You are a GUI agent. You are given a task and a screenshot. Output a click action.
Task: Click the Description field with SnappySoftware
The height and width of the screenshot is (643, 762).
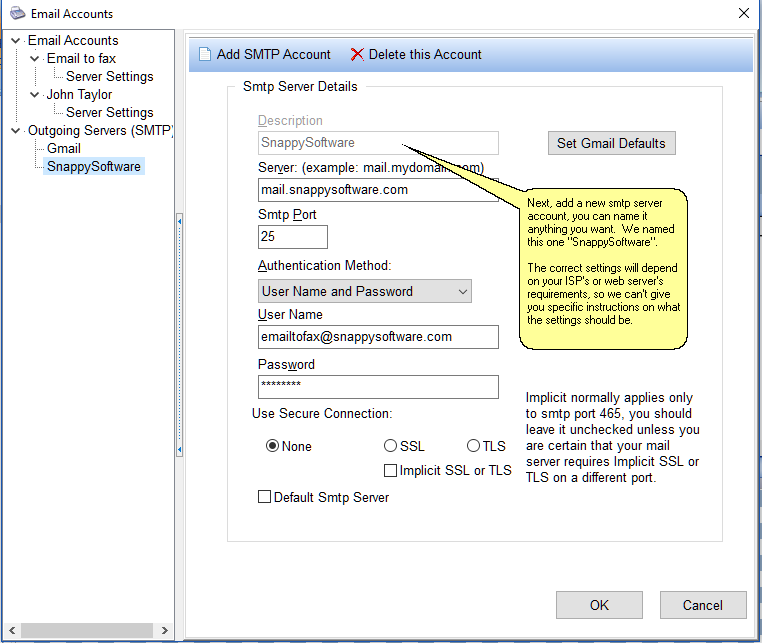point(378,143)
